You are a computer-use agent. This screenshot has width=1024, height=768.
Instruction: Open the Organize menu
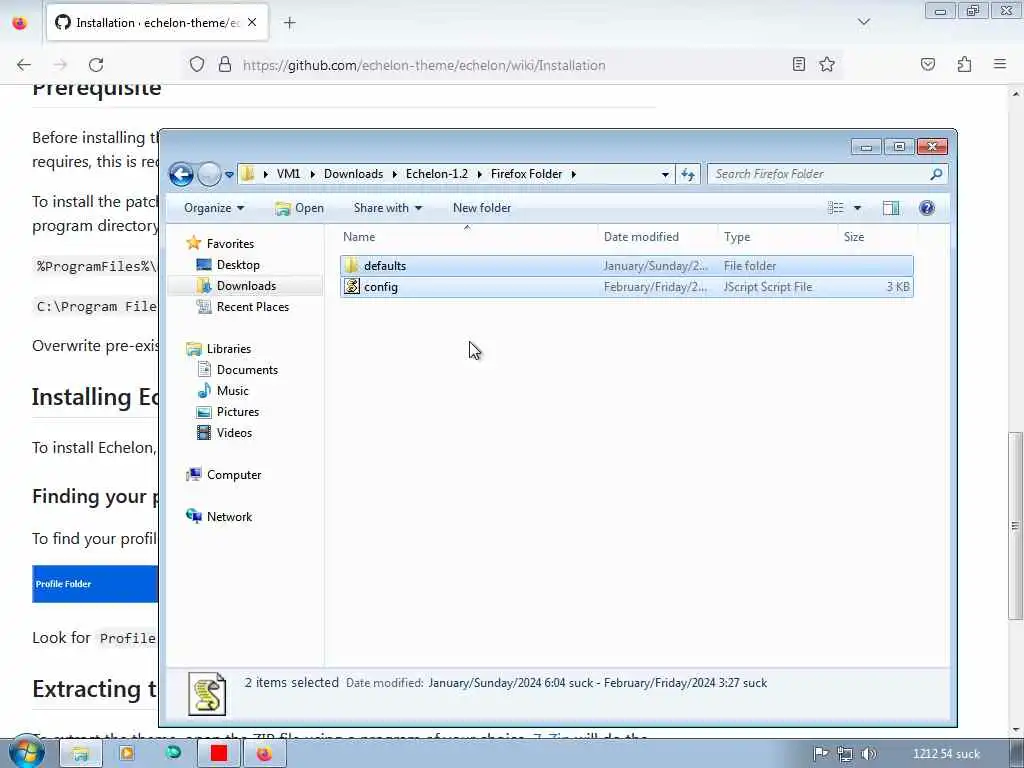[214, 208]
